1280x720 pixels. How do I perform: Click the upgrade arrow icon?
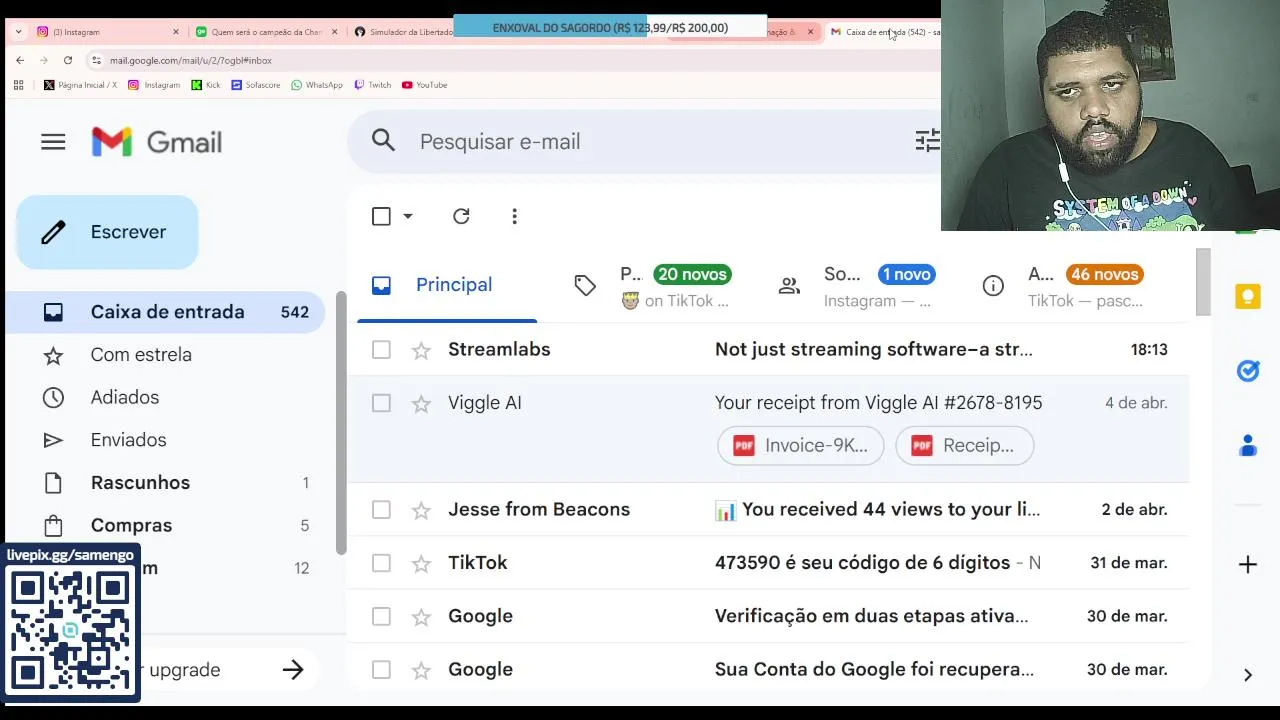(x=293, y=670)
